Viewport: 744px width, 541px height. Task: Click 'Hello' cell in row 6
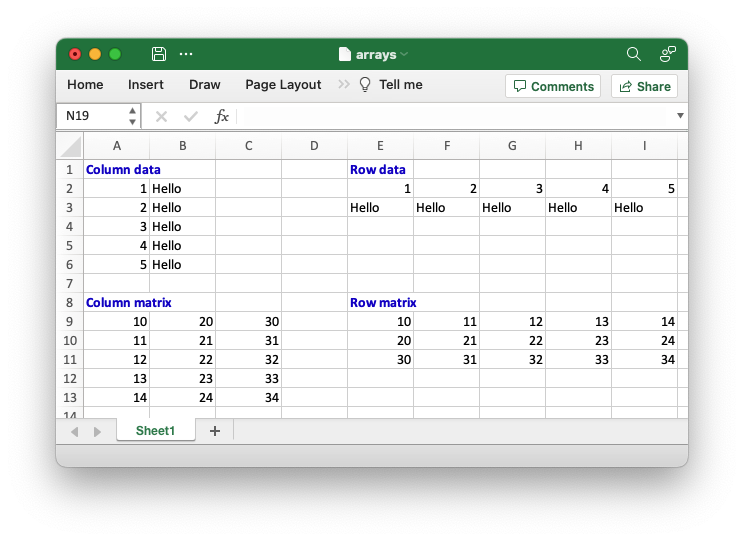(183, 264)
